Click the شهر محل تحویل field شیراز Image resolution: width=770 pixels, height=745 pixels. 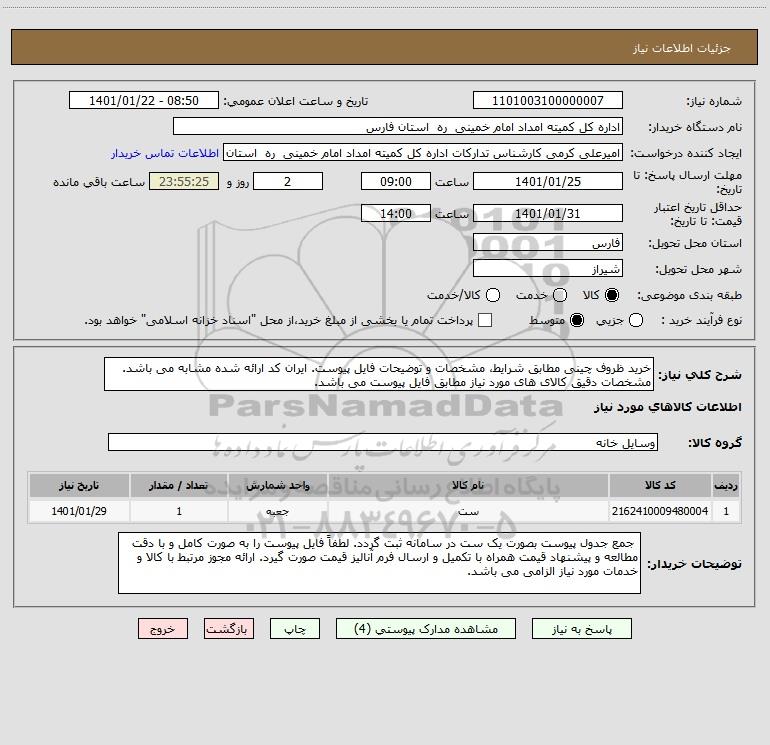548,269
